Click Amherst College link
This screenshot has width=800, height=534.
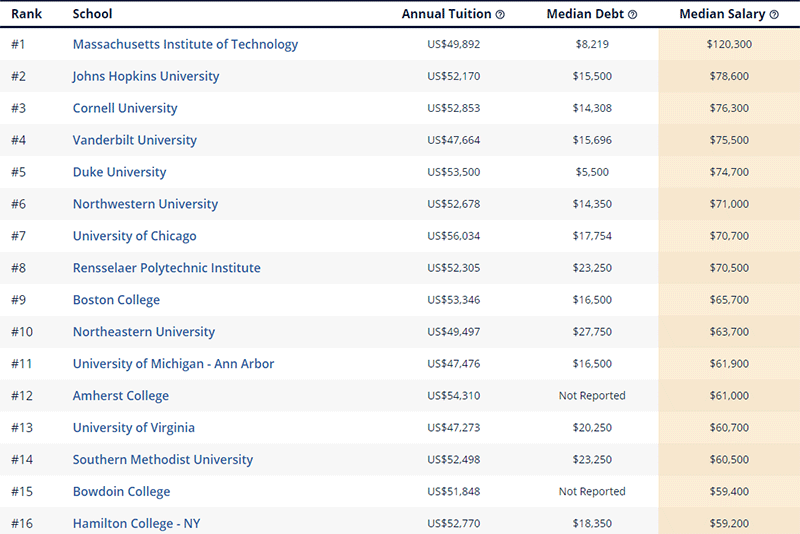[121, 396]
